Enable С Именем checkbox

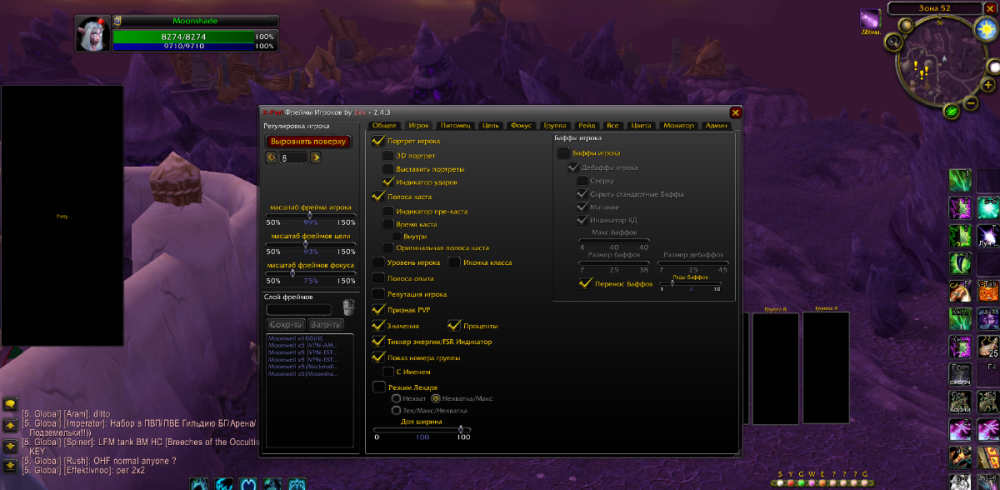(x=388, y=372)
